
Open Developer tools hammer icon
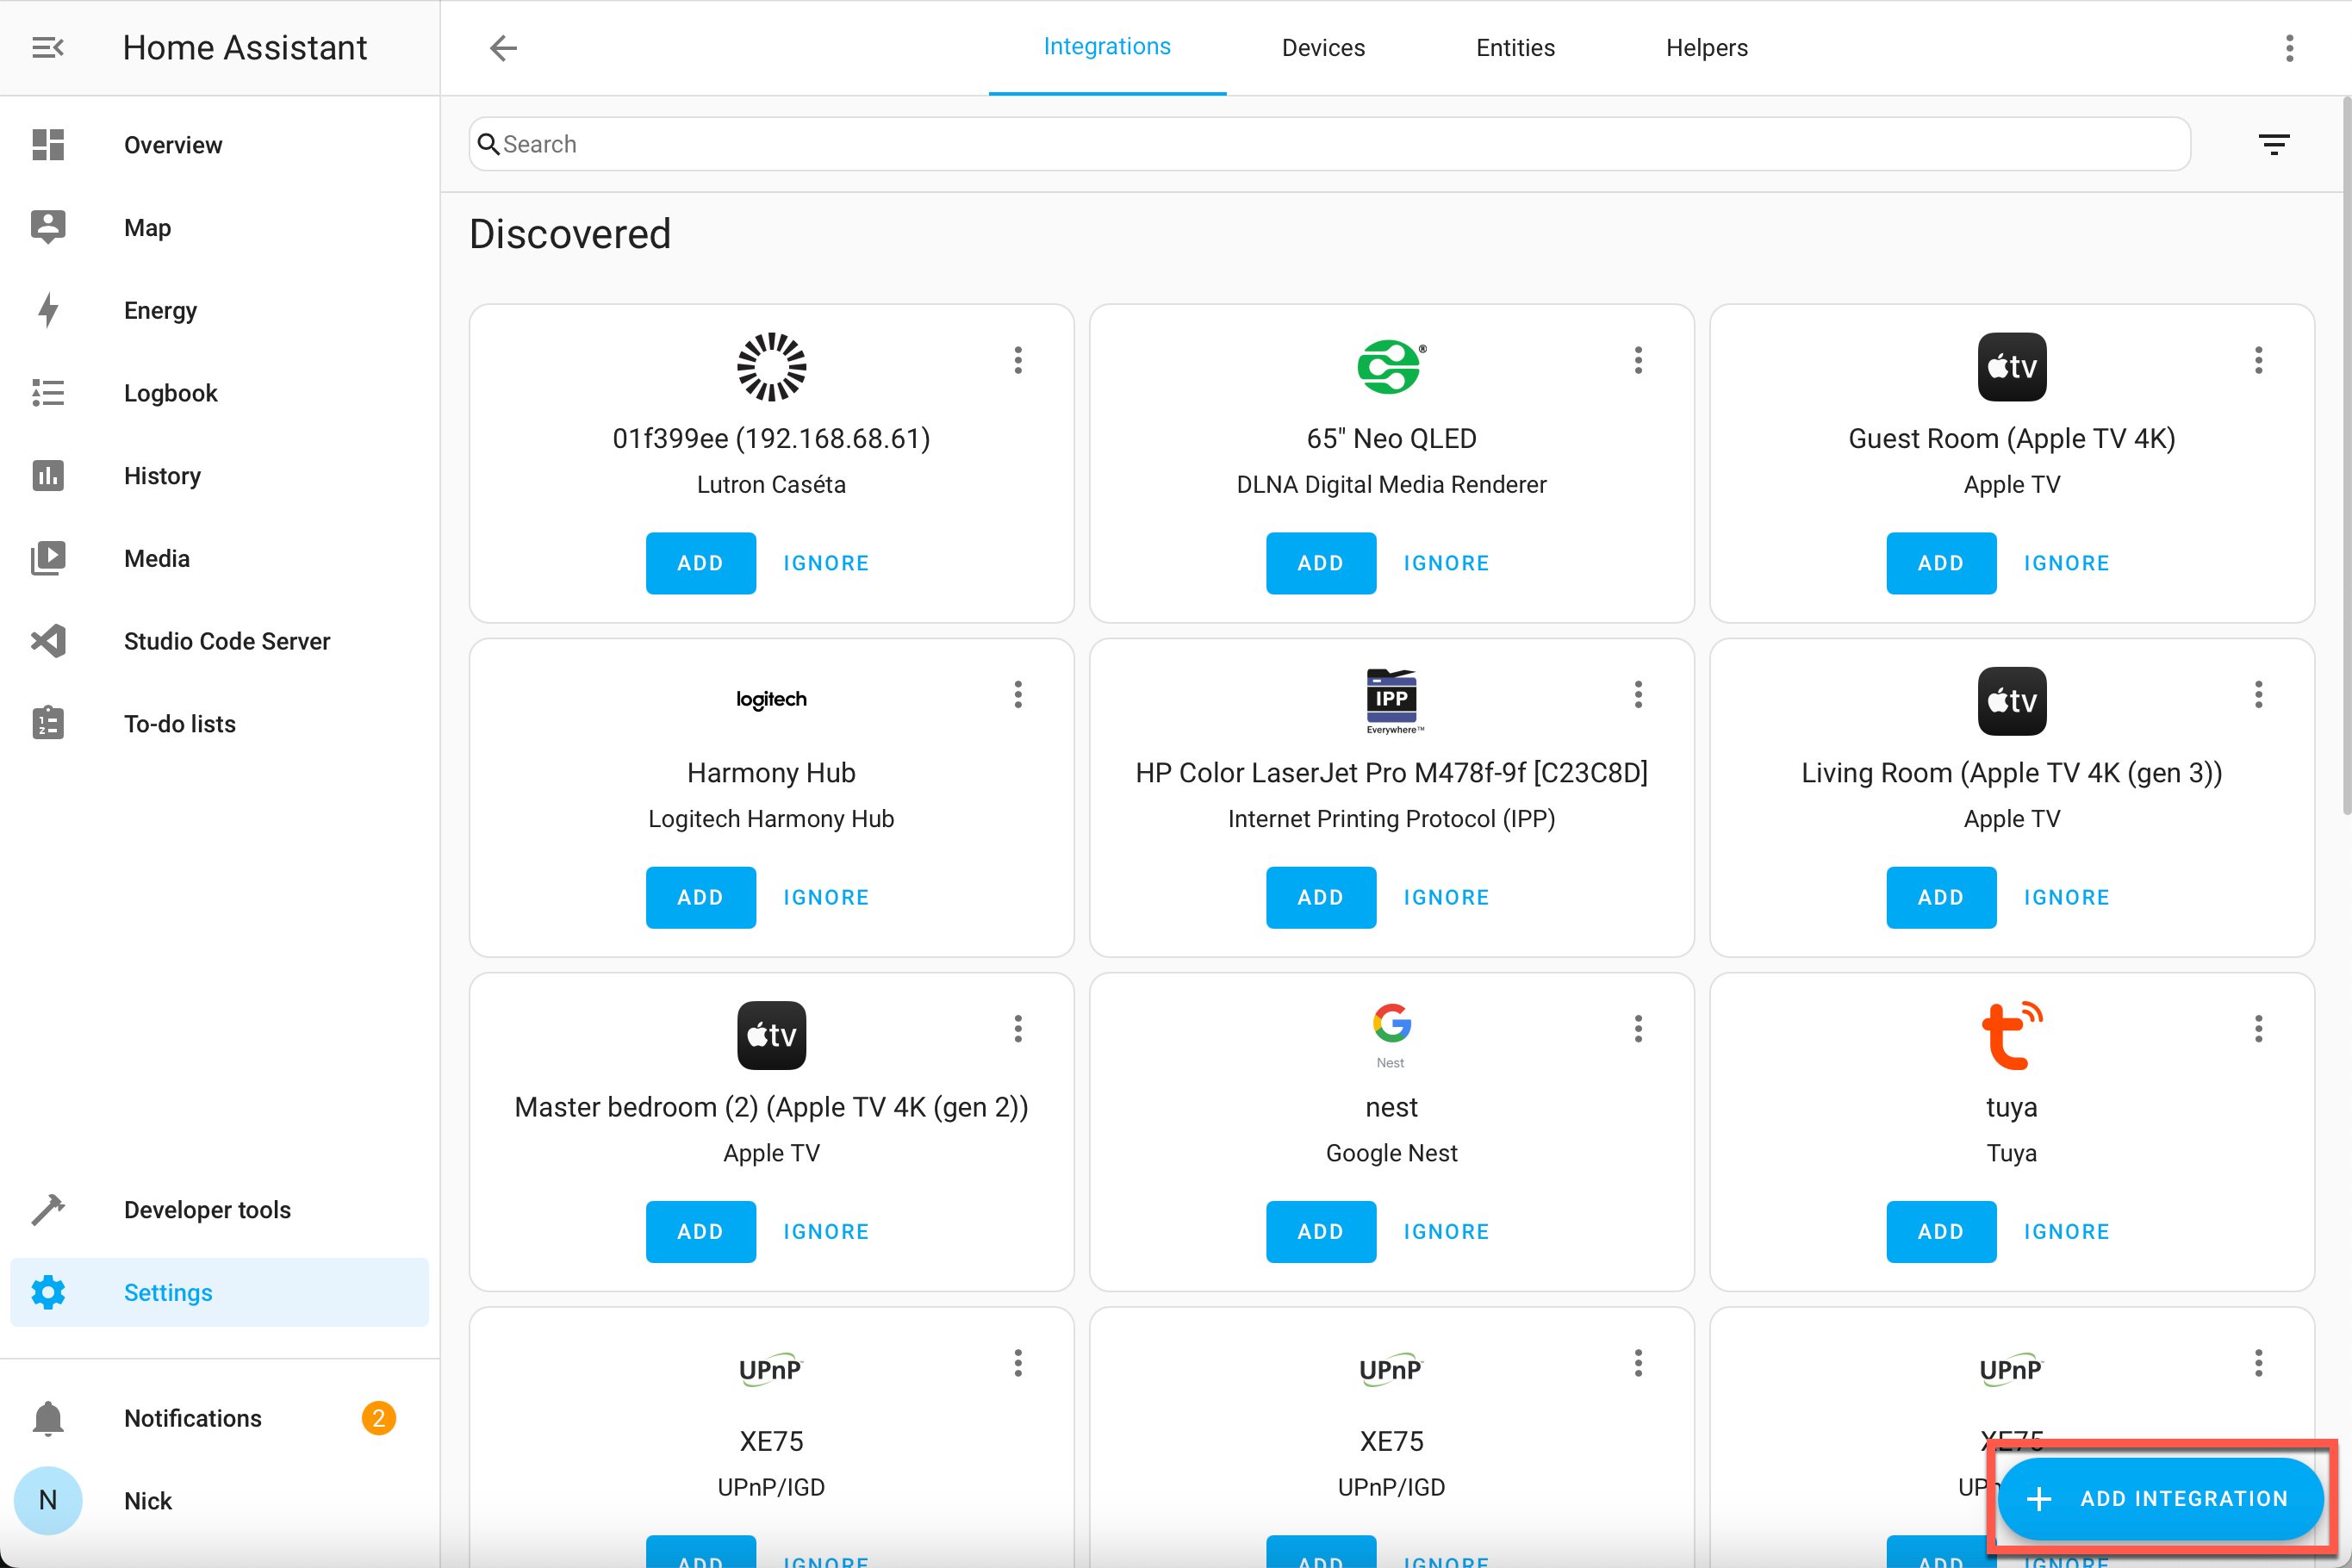48,1209
